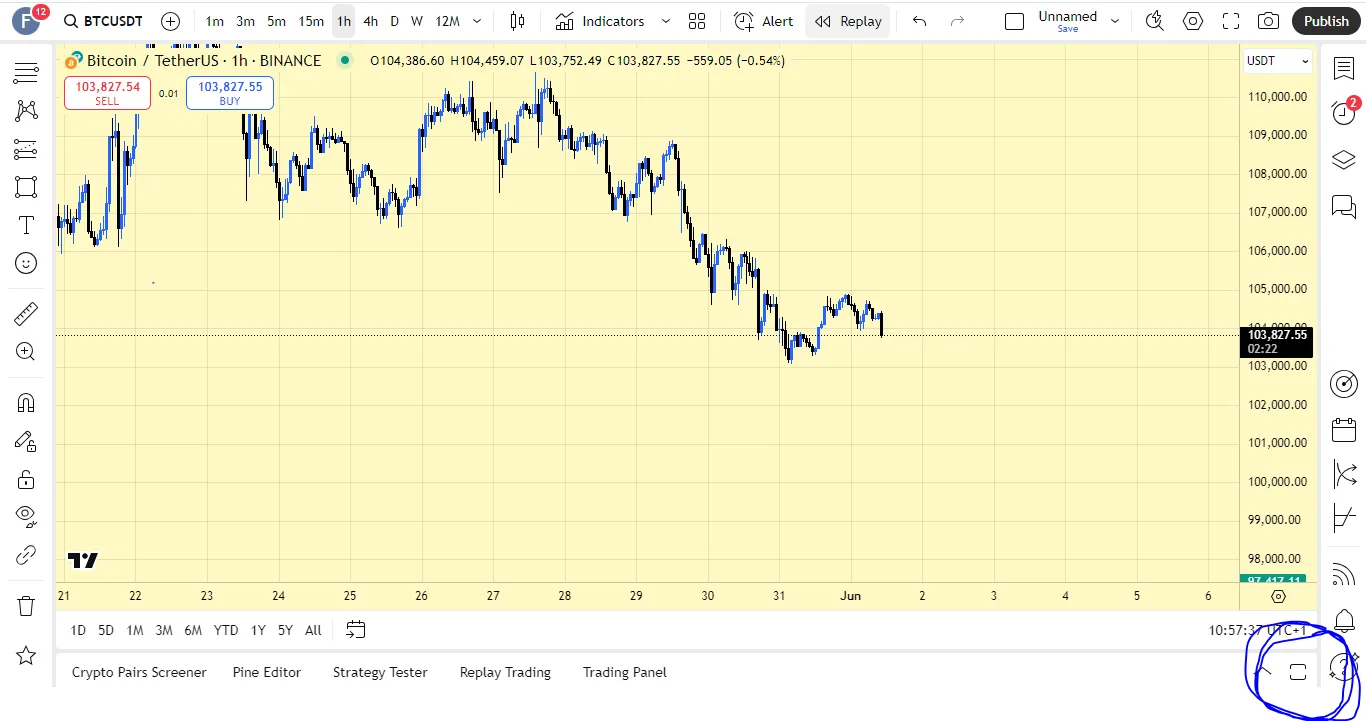
Task: Click the Indicators button
Action: coord(602,21)
